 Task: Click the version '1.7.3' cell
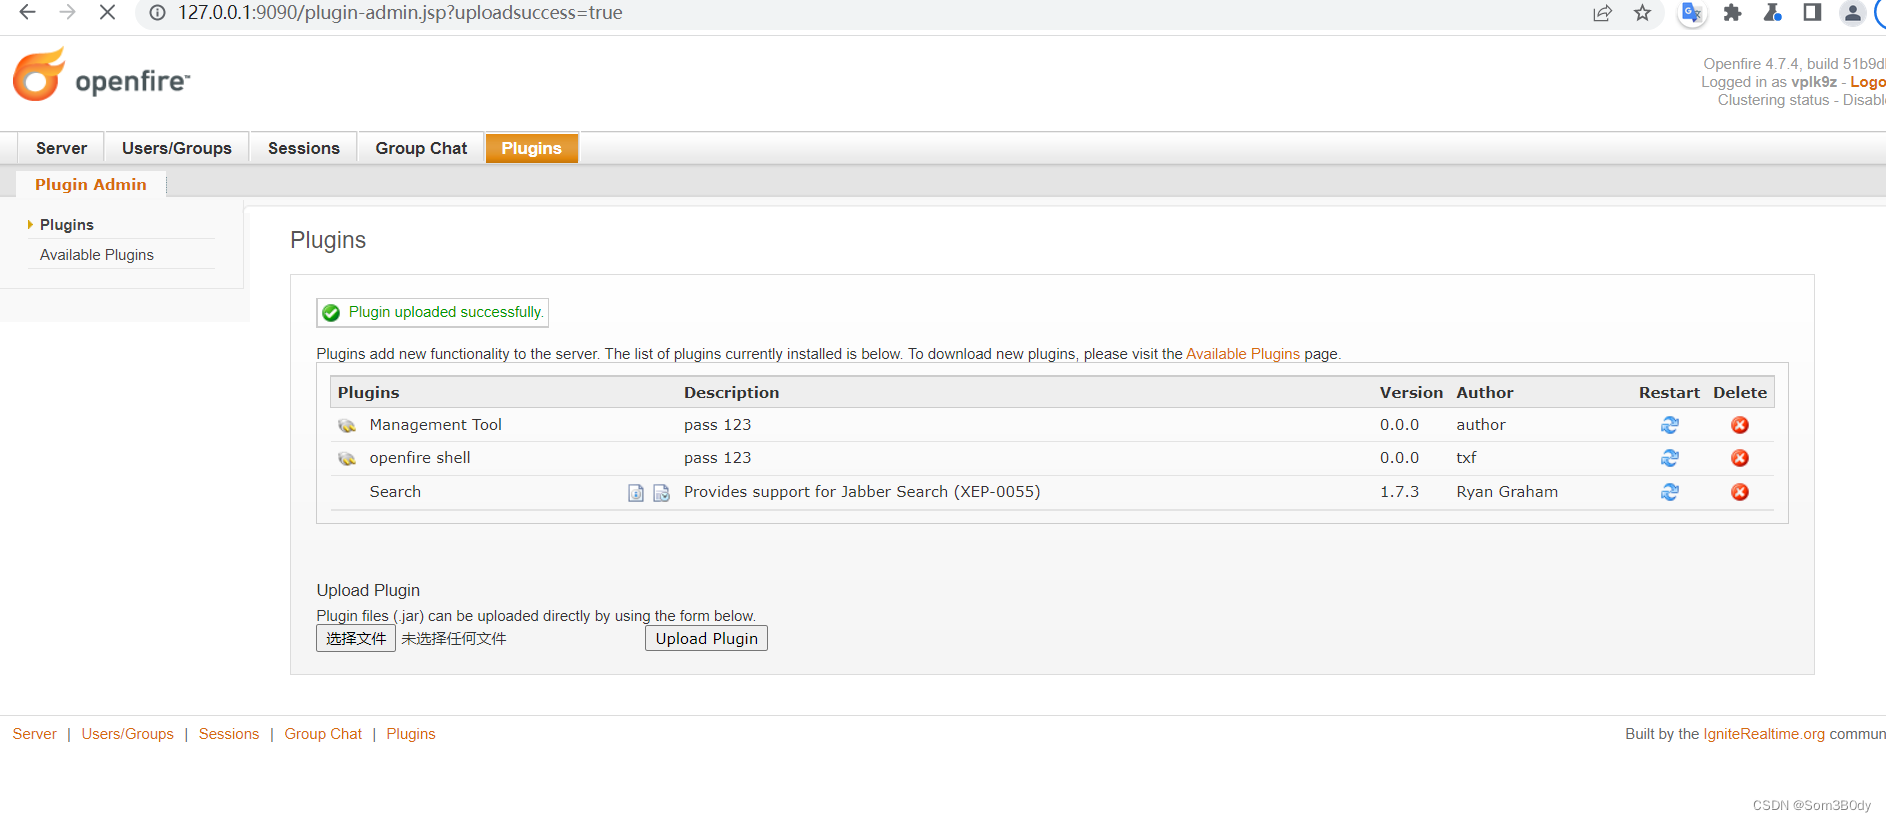1399,492
